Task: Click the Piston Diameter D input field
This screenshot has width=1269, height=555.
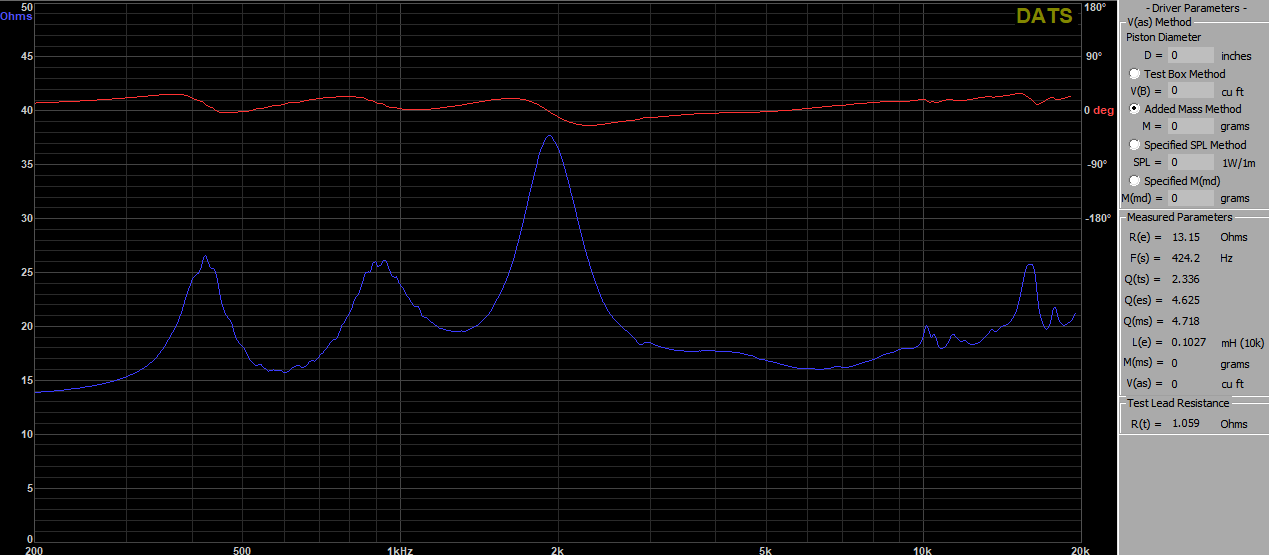Action: pos(1189,56)
